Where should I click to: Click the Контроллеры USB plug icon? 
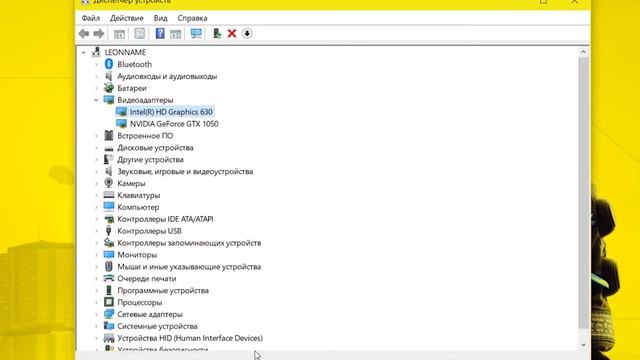tap(109, 231)
